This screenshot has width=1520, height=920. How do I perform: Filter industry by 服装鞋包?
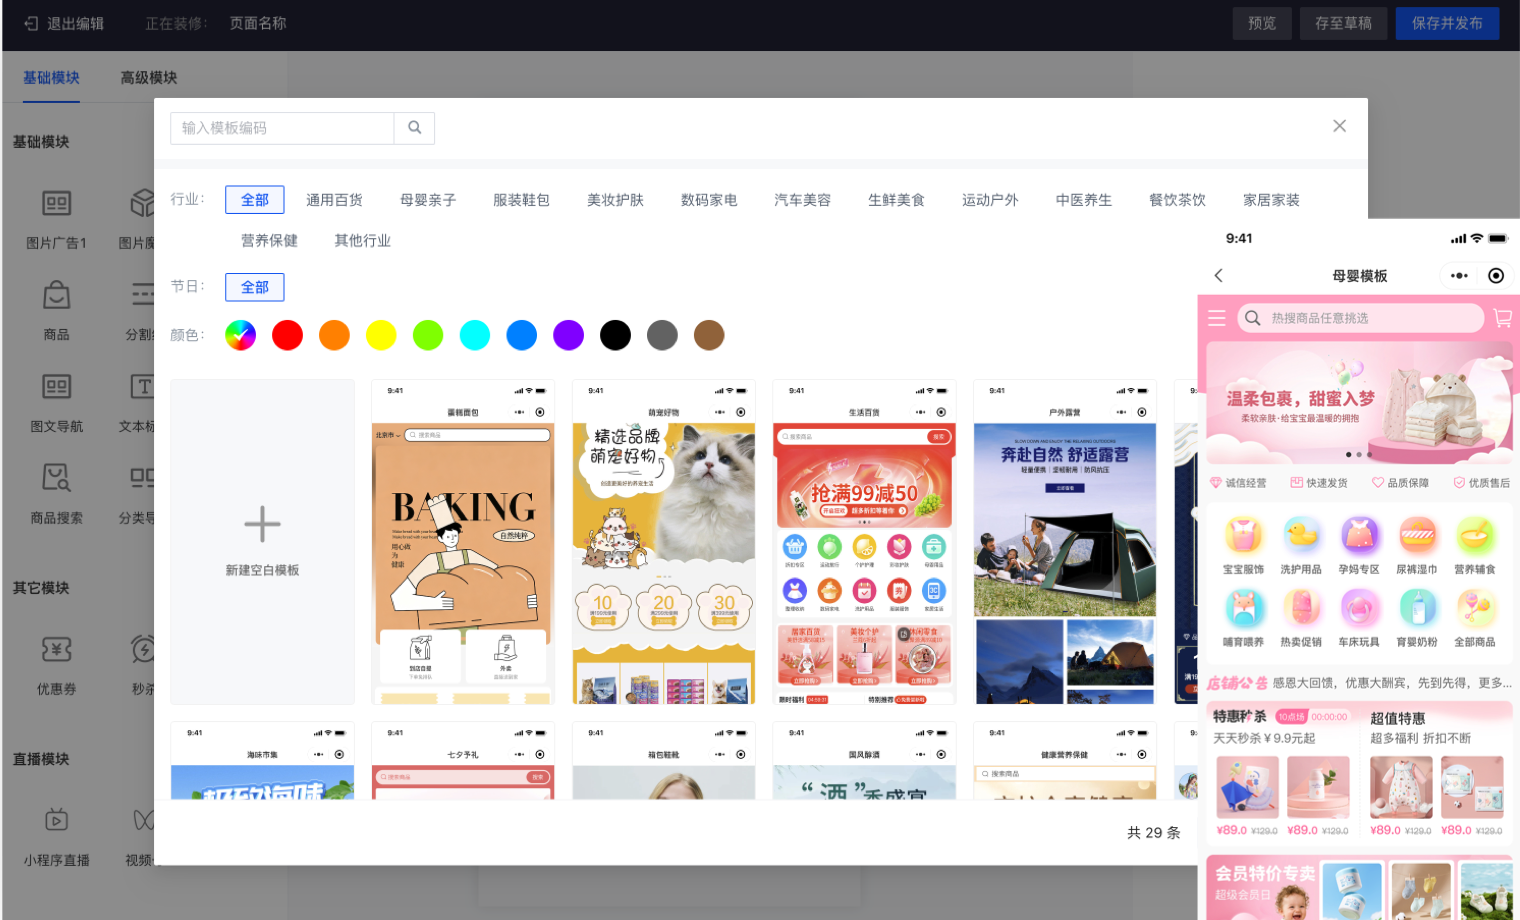click(x=522, y=200)
